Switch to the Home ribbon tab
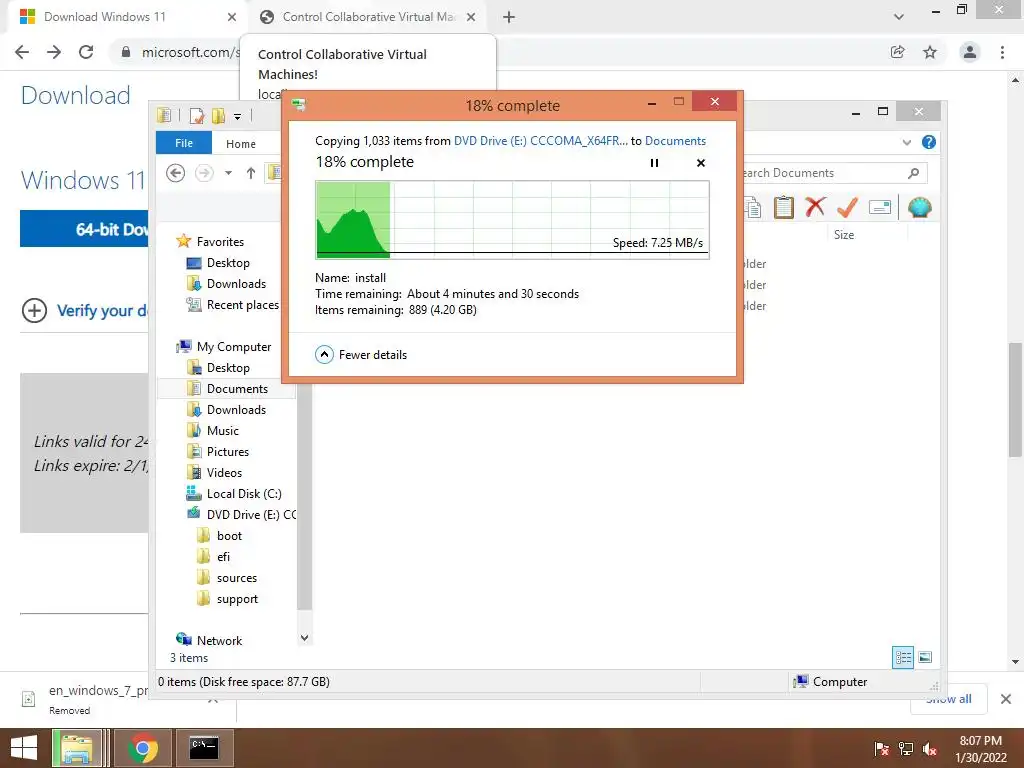 (x=241, y=144)
